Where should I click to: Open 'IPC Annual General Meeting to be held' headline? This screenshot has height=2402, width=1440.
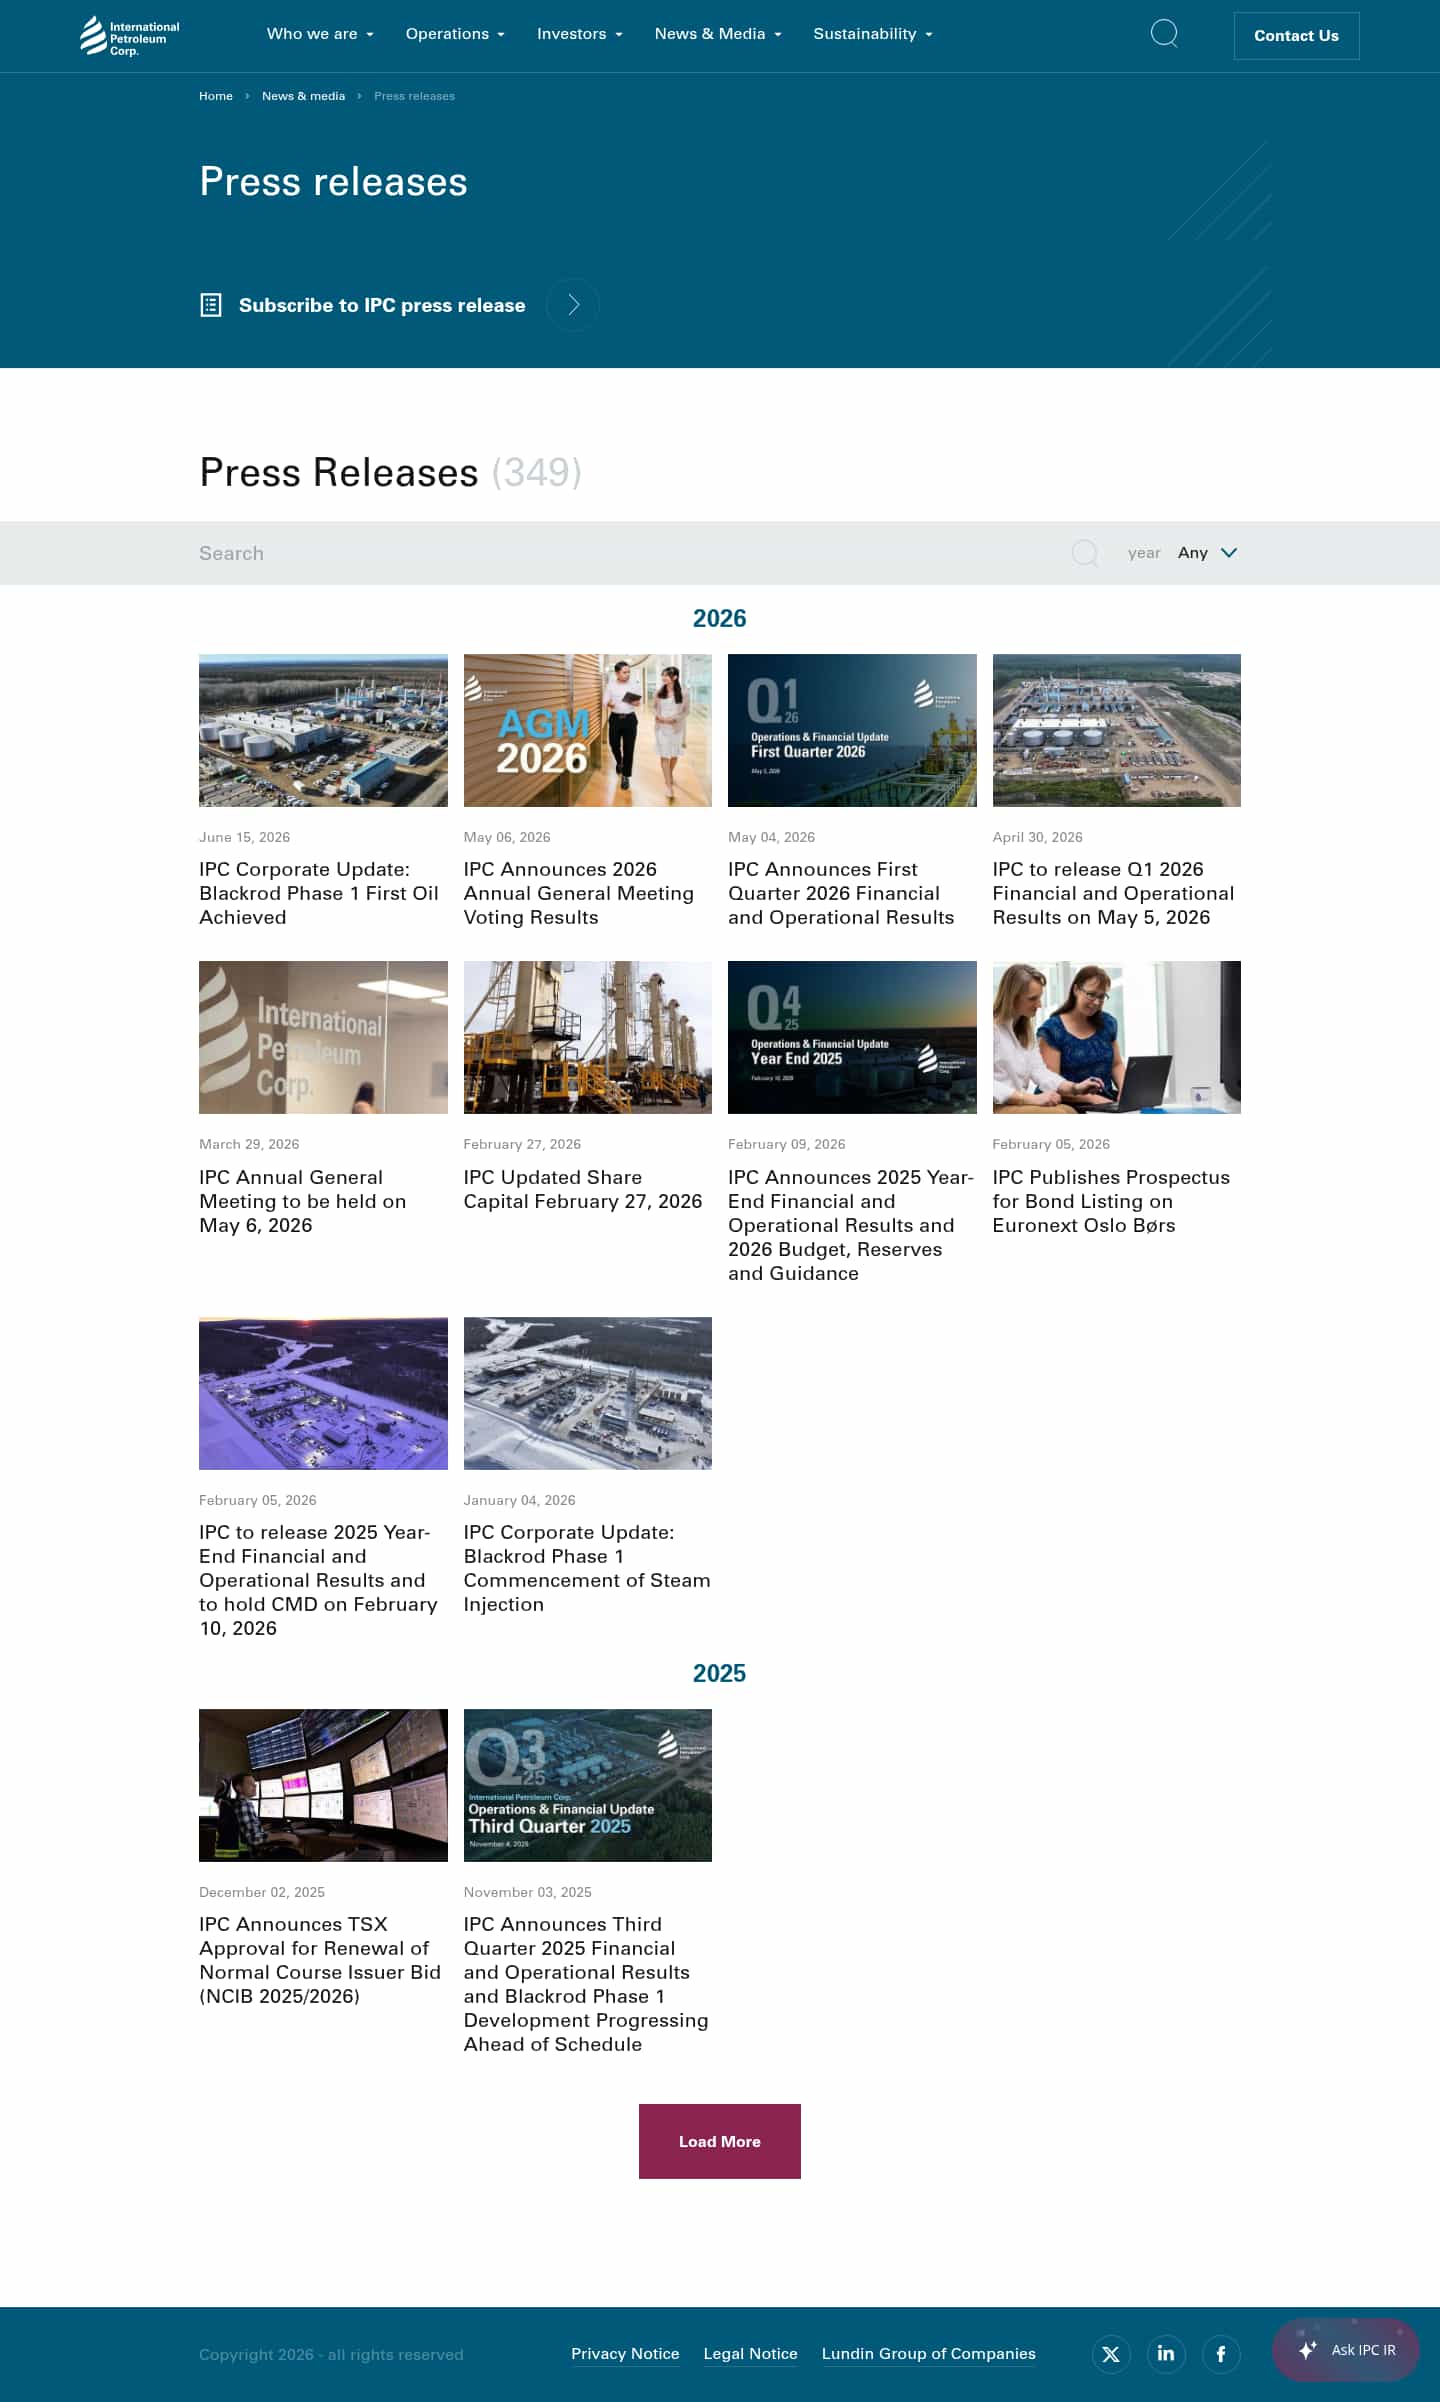tap(303, 1201)
